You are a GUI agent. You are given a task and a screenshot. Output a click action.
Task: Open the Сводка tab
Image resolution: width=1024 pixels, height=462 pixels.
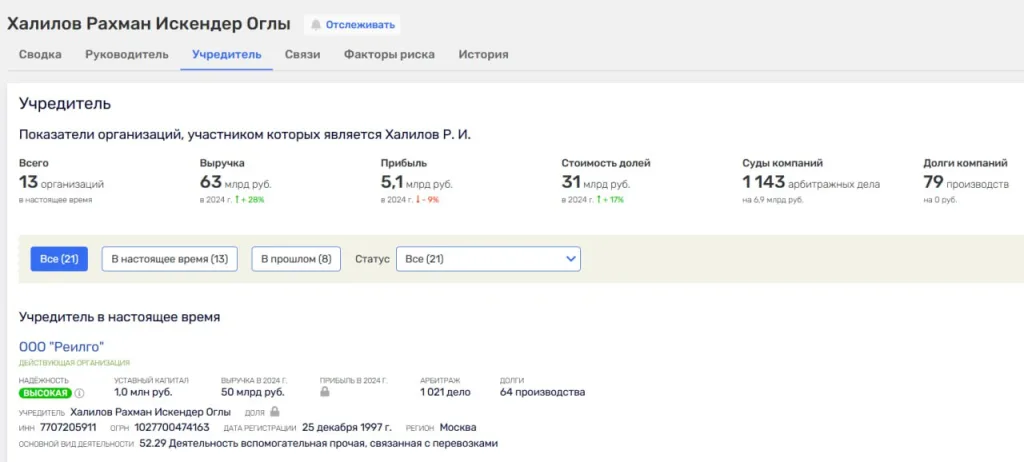tap(40, 55)
